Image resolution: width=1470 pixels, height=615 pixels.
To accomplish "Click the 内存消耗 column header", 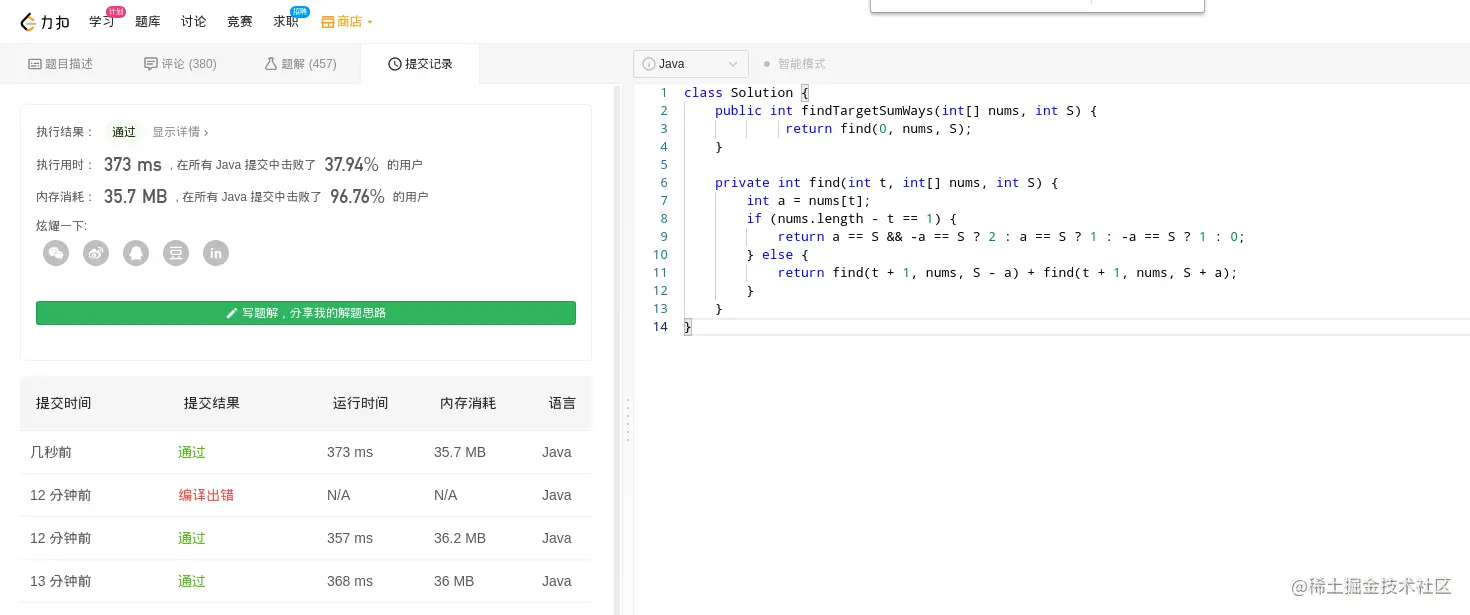I will click(468, 403).
